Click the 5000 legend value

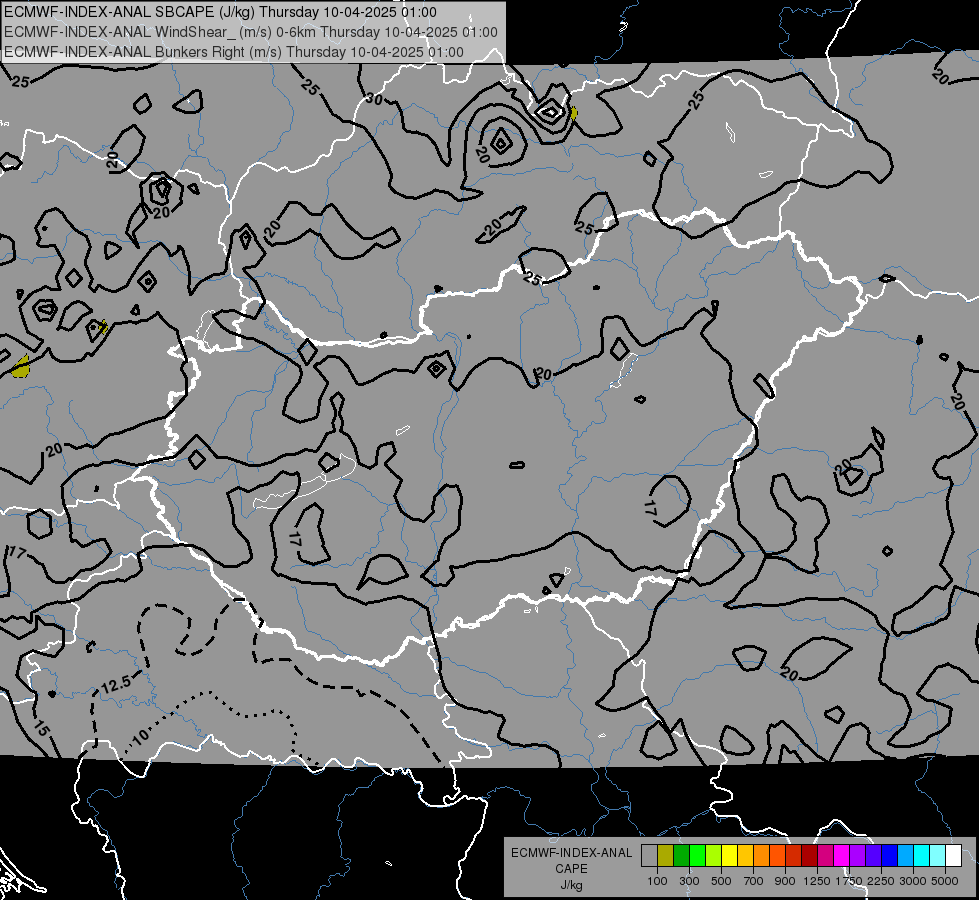tap(945, 881)
